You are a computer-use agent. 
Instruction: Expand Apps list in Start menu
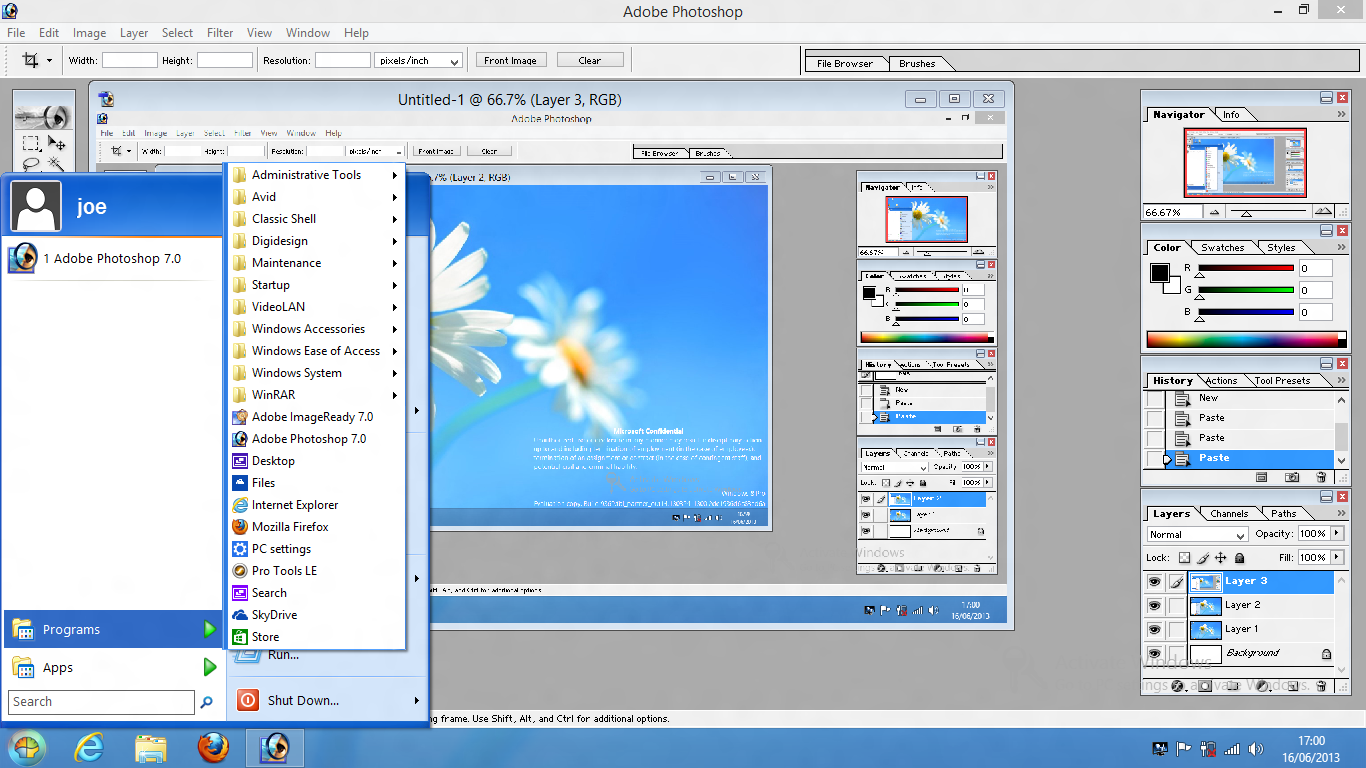(210, 667)
